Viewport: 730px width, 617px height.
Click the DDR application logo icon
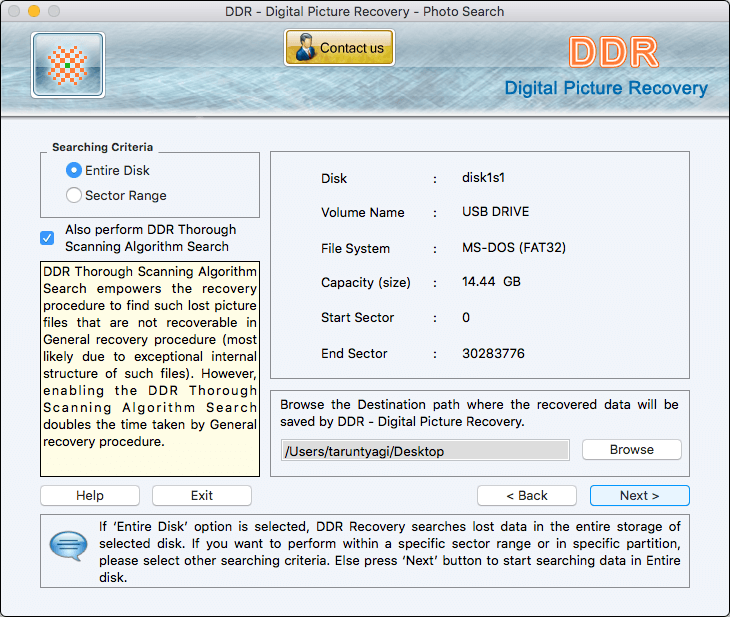coord(68,65)
